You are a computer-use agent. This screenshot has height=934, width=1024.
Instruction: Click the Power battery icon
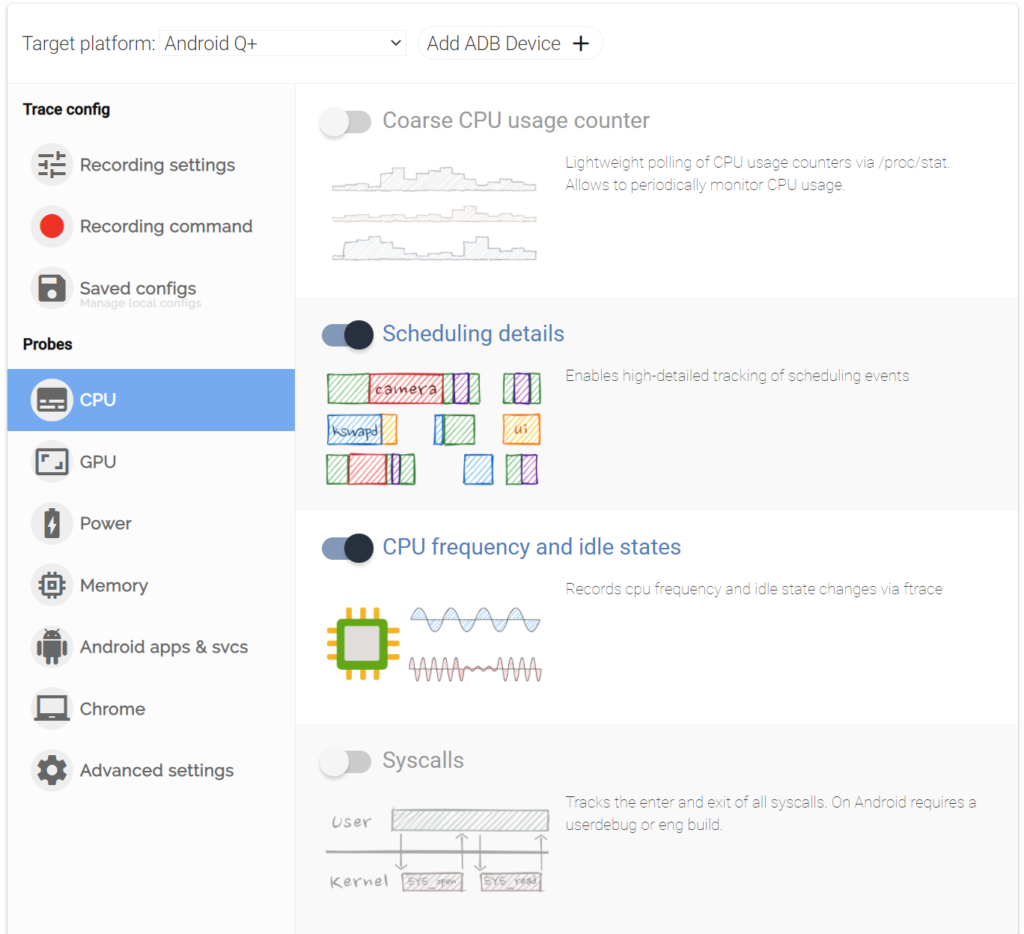click(x=52, y=524)
